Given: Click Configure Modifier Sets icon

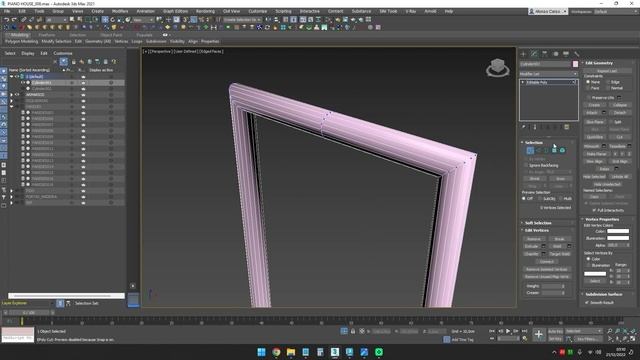Looking at the screenshot, I should click(x=567, y=127).
